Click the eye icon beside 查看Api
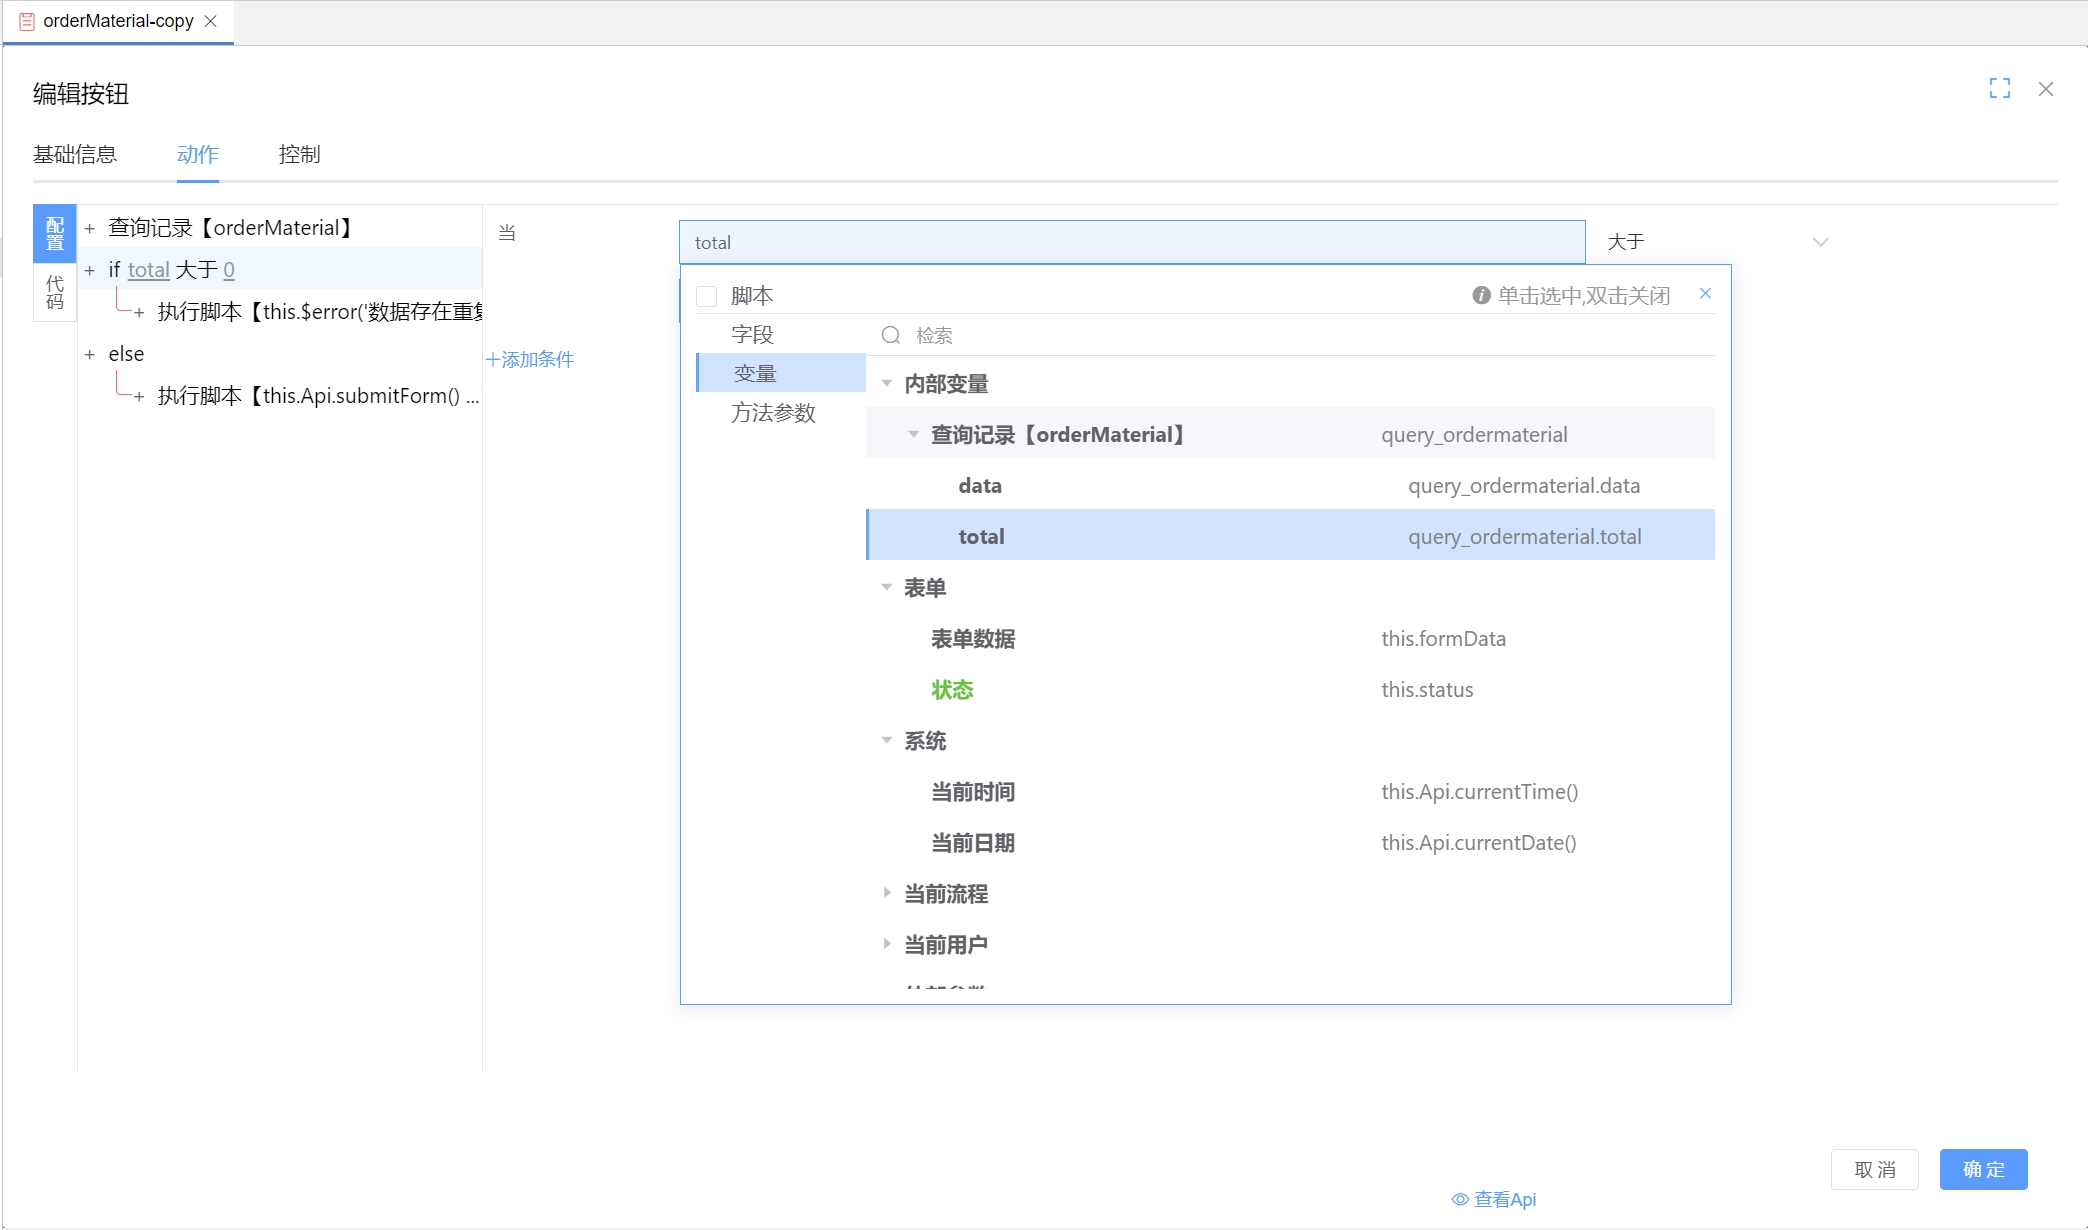Image resolution: width=2088 pixels, height=1230 pixels. tap(1458, 1199)
